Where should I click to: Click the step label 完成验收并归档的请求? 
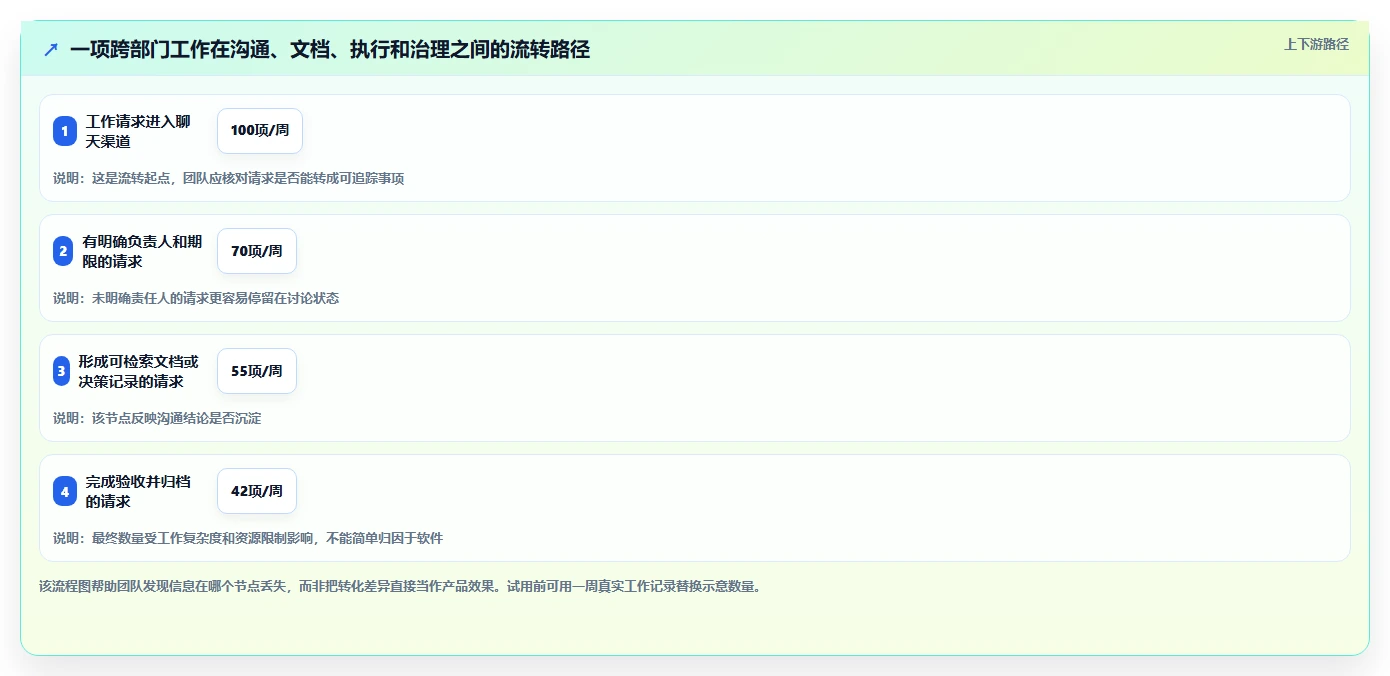tap(138, 491)
